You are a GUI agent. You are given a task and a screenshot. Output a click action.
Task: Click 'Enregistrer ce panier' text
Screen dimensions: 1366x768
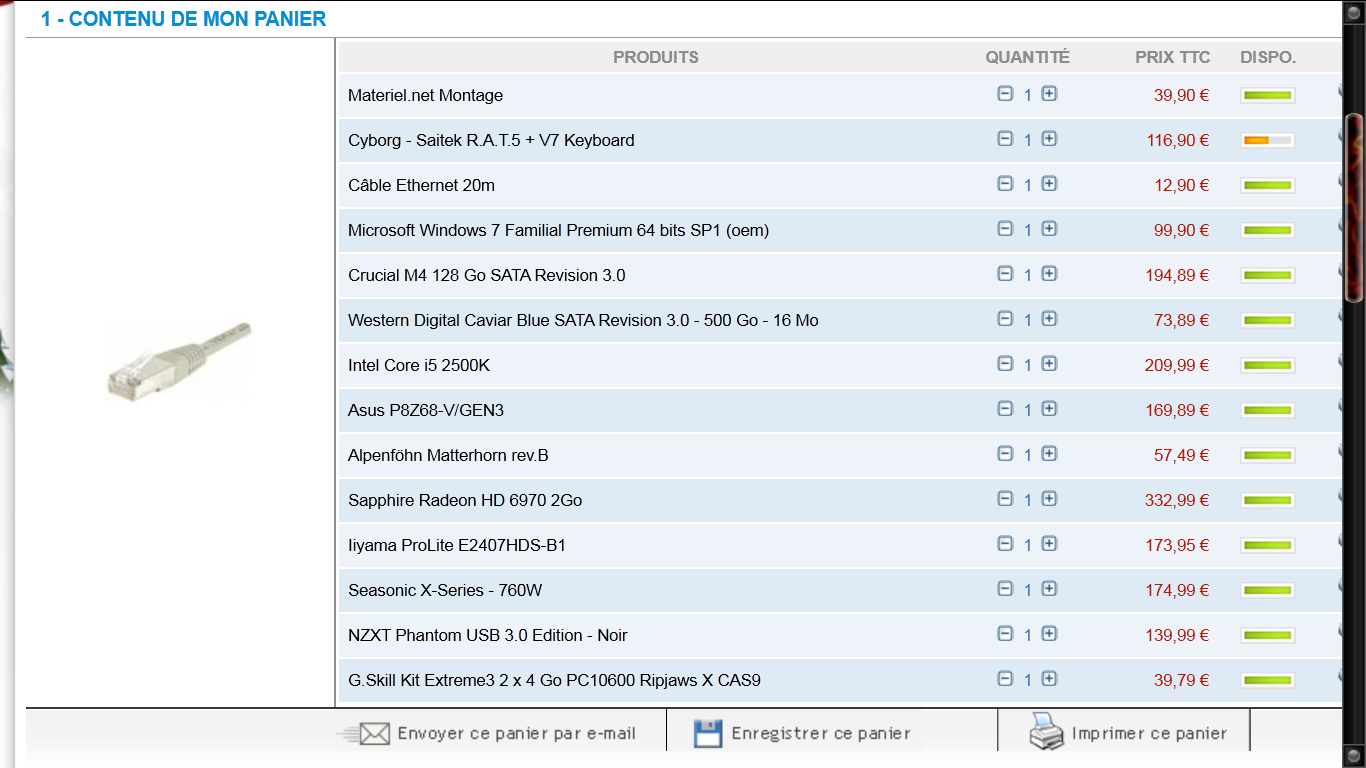point(820,734)
